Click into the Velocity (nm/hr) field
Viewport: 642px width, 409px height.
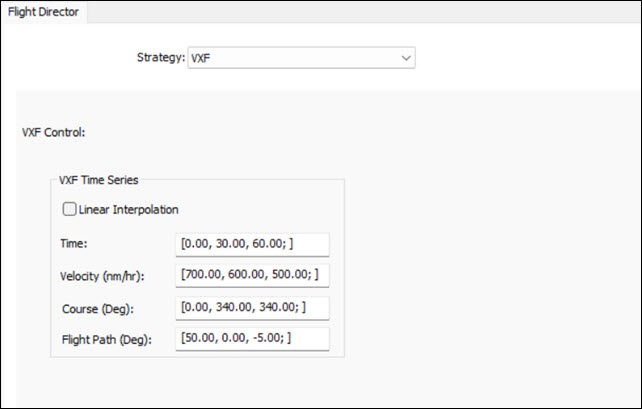click(x=252, y=274)
